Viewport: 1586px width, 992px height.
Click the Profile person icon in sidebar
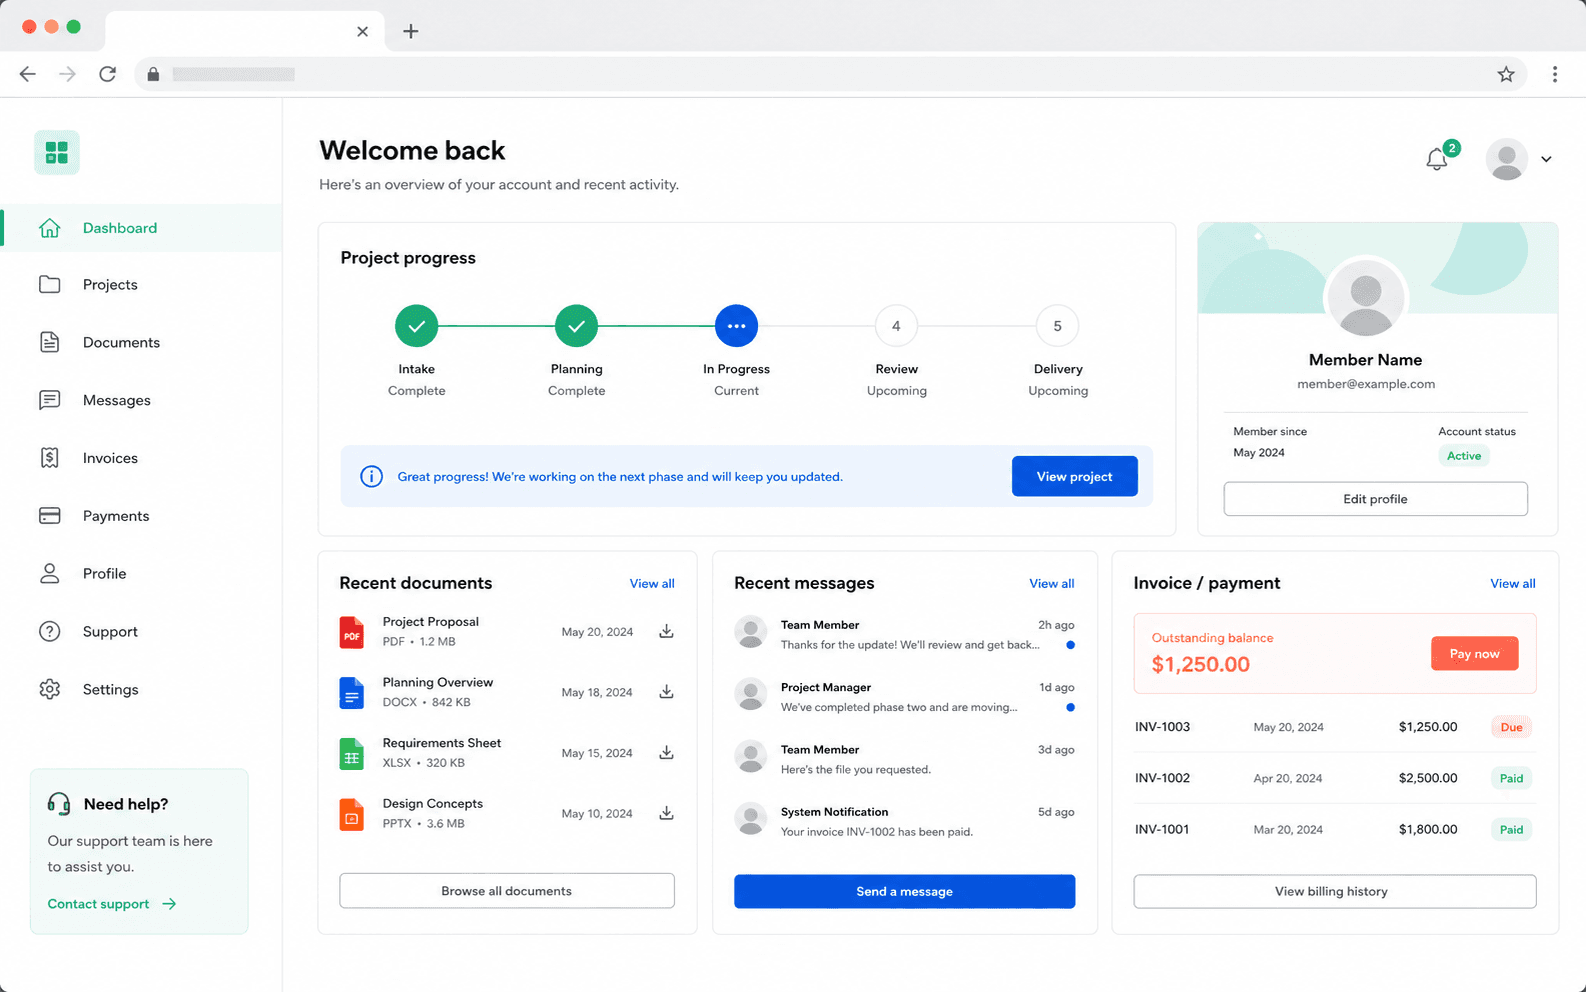(x=49, y=574)
